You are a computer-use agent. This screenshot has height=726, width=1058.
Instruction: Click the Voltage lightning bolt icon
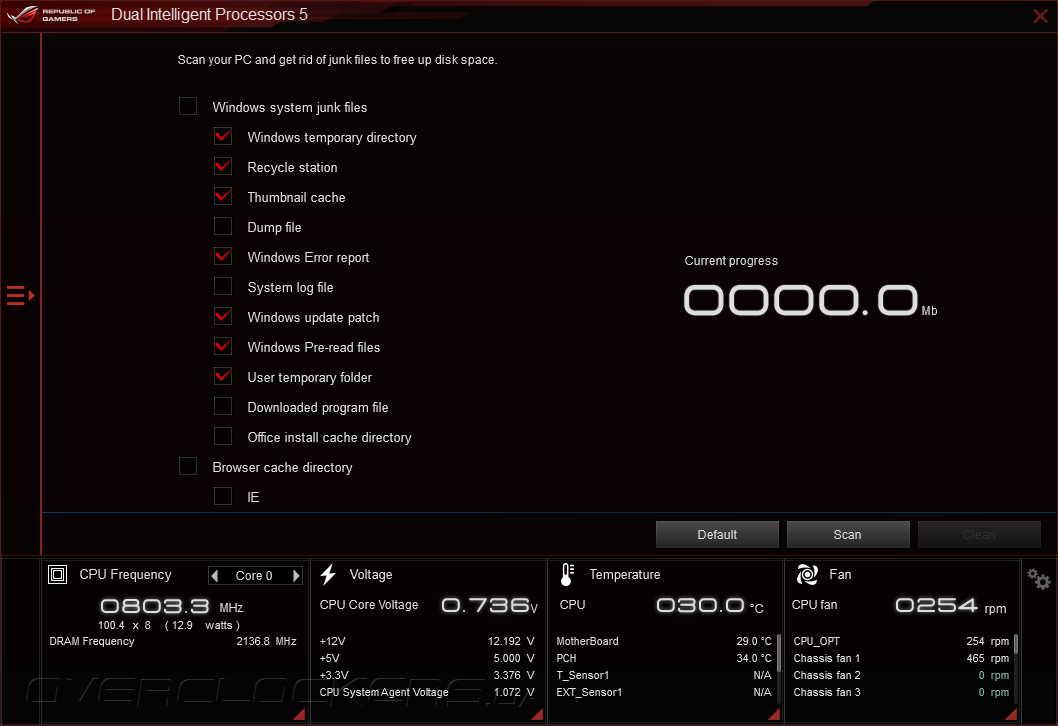(329, 574)
